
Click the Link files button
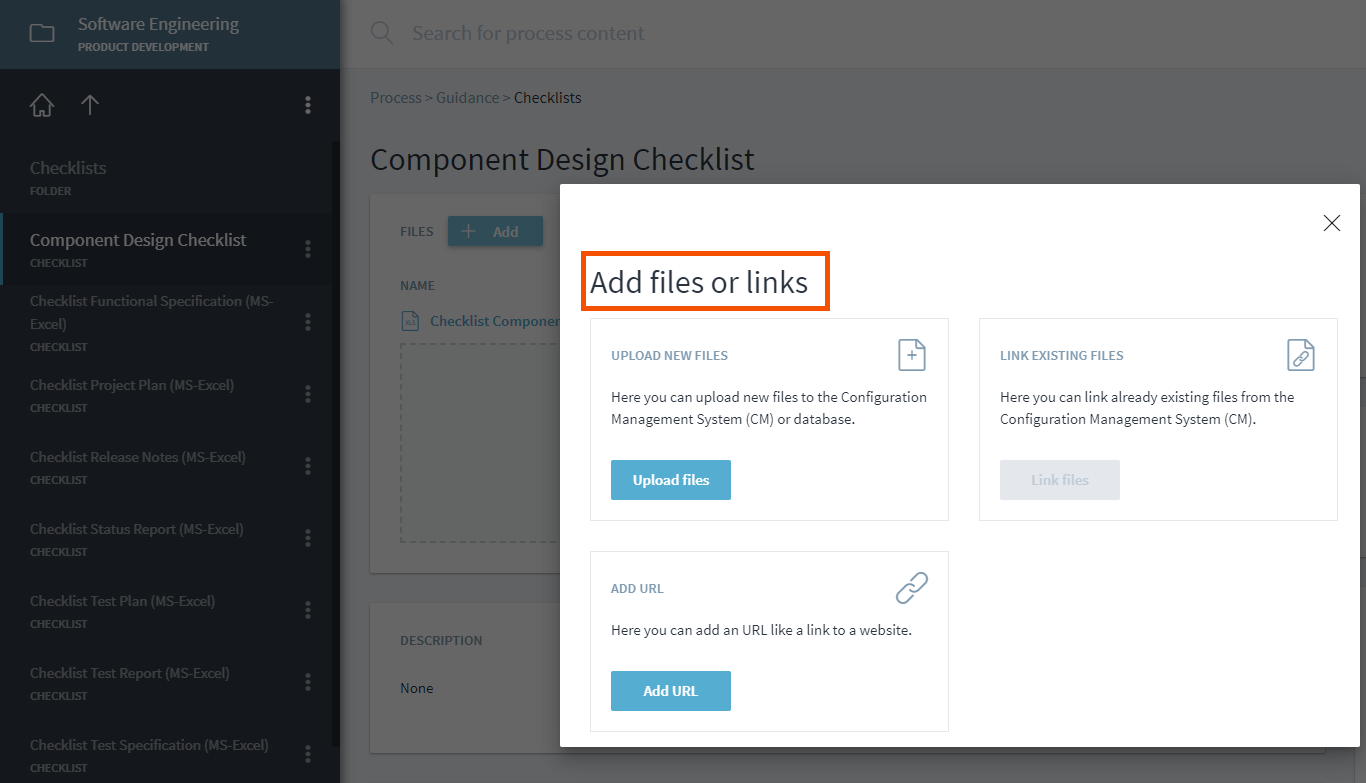click(1059, 480)
